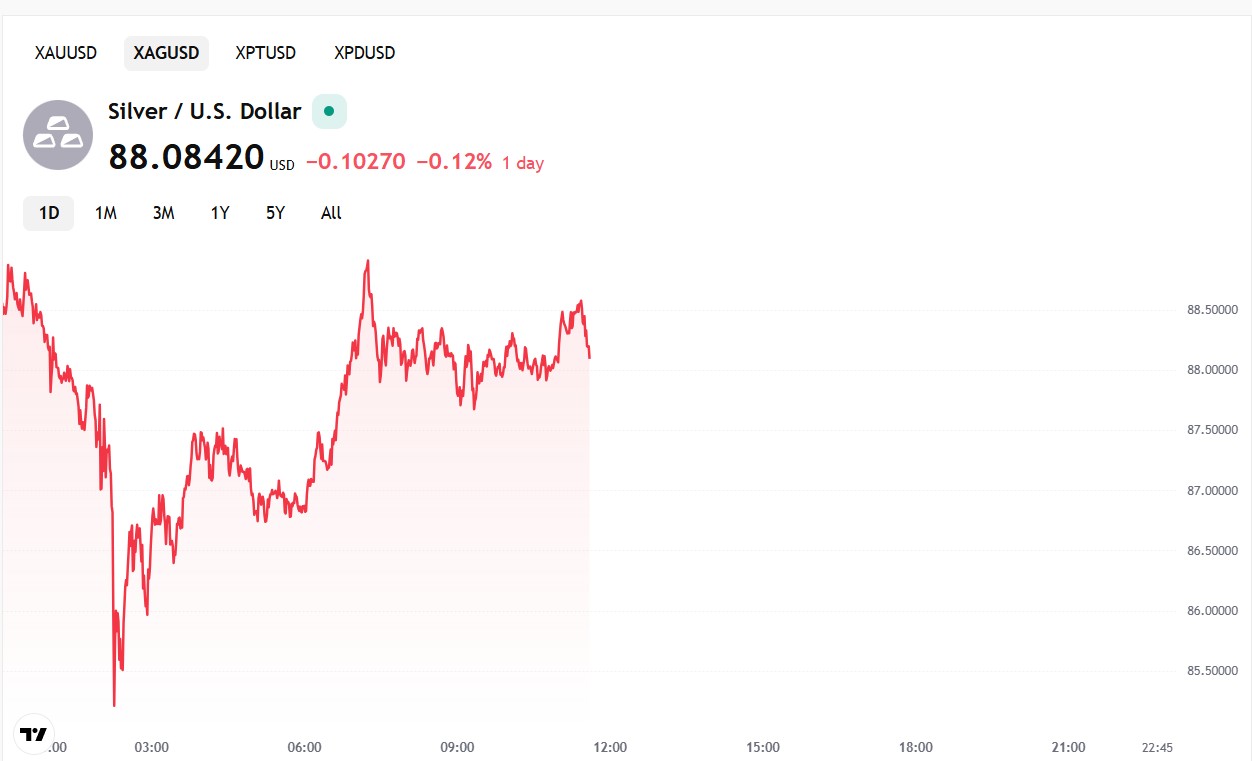This screenshot has width=1252, height=761.
Task: Click the silver bars symbol icon
Action: pyautogui.click(x=57, y=134)
